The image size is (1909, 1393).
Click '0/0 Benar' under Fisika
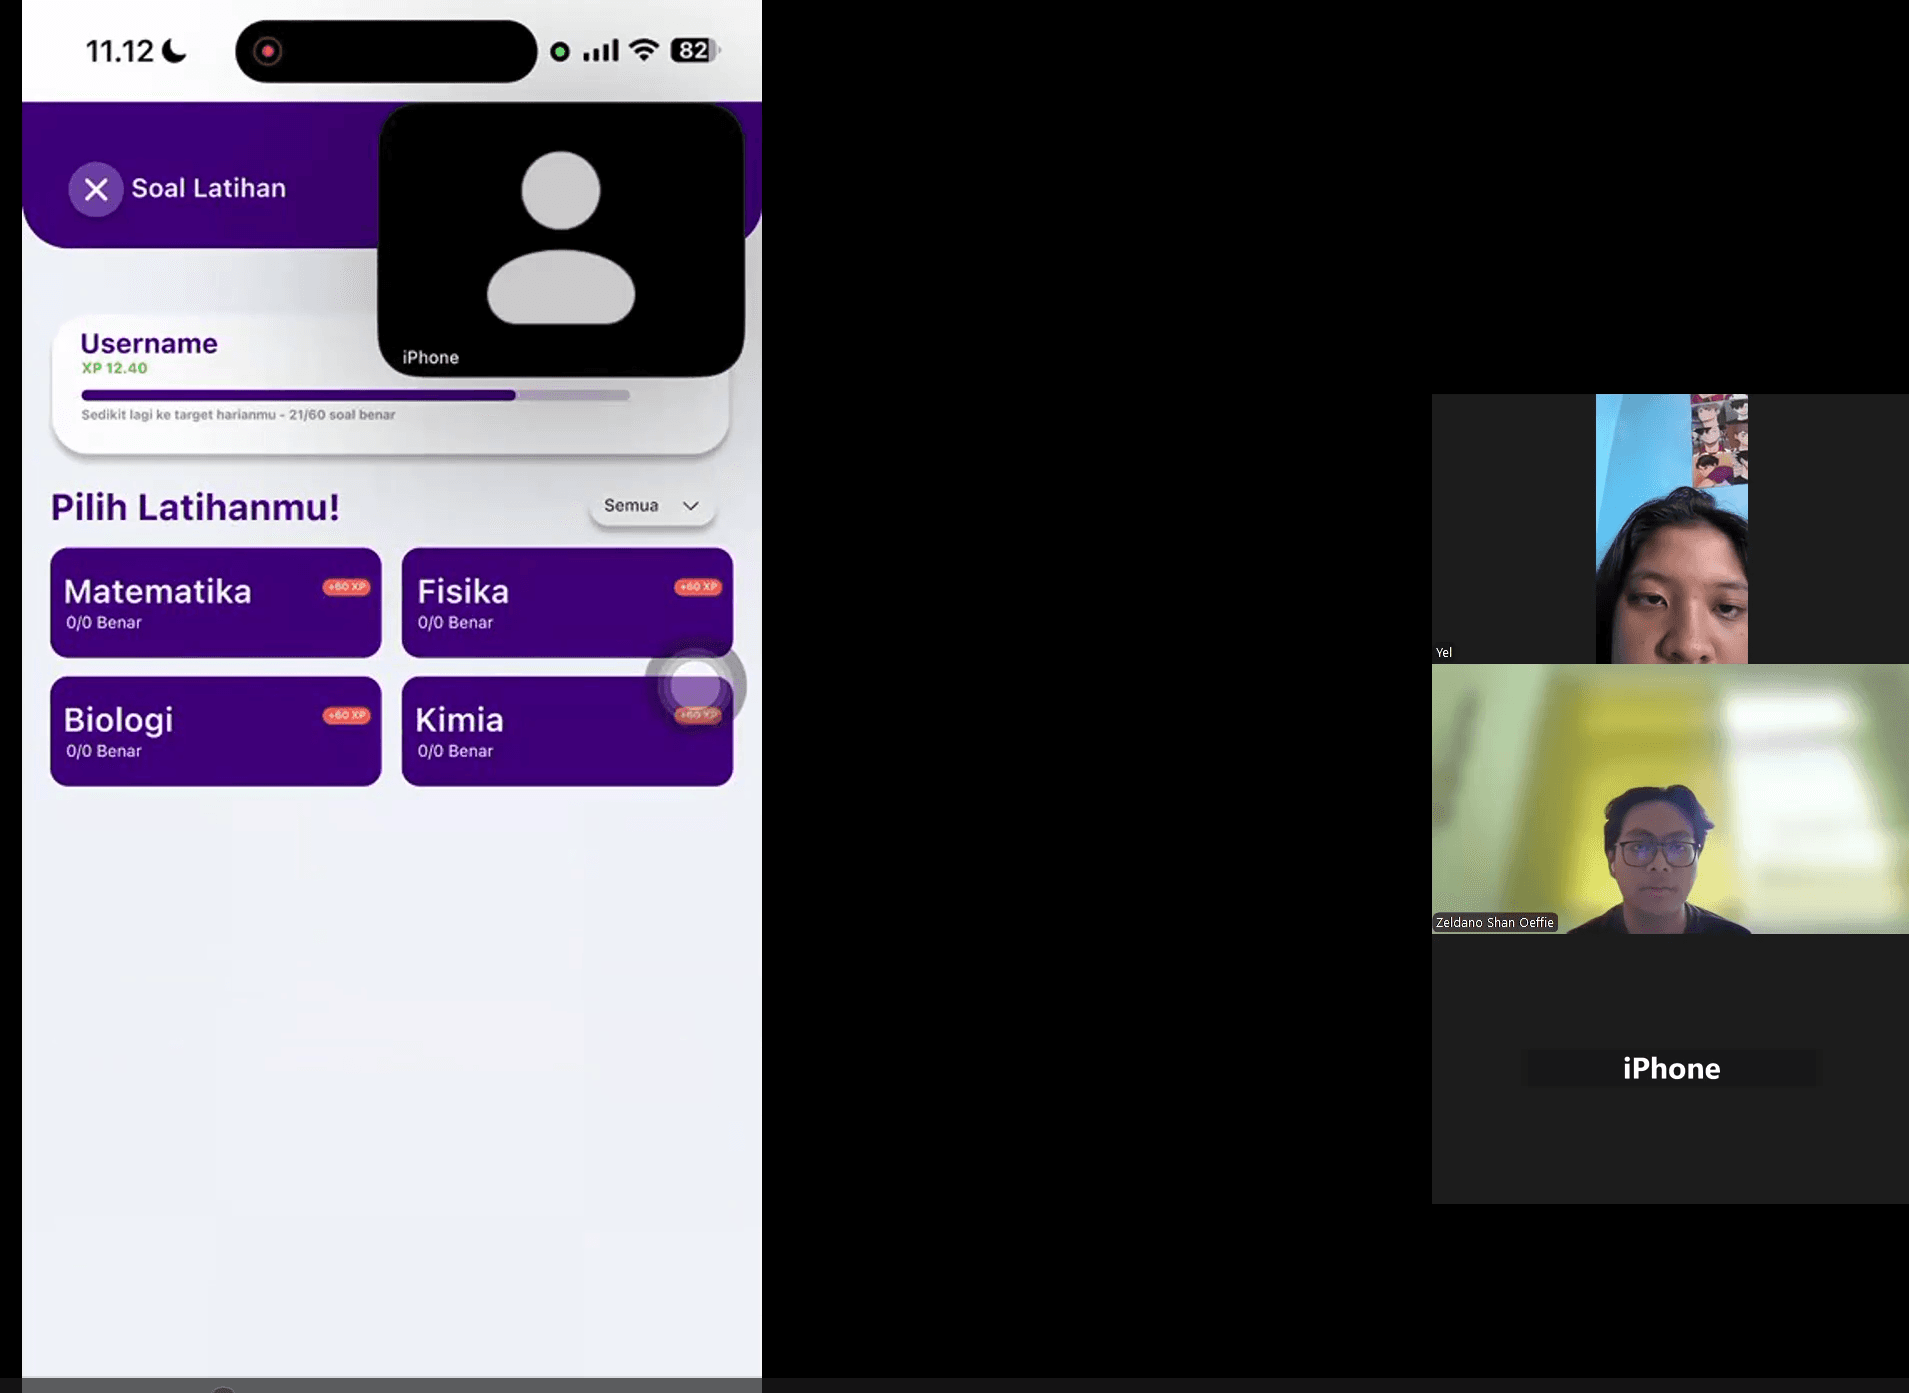(x=455, y=623)
